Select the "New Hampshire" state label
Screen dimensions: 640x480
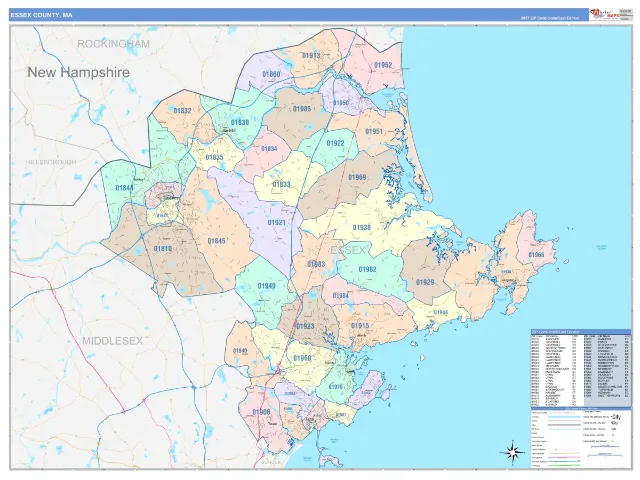click(78, 72)
